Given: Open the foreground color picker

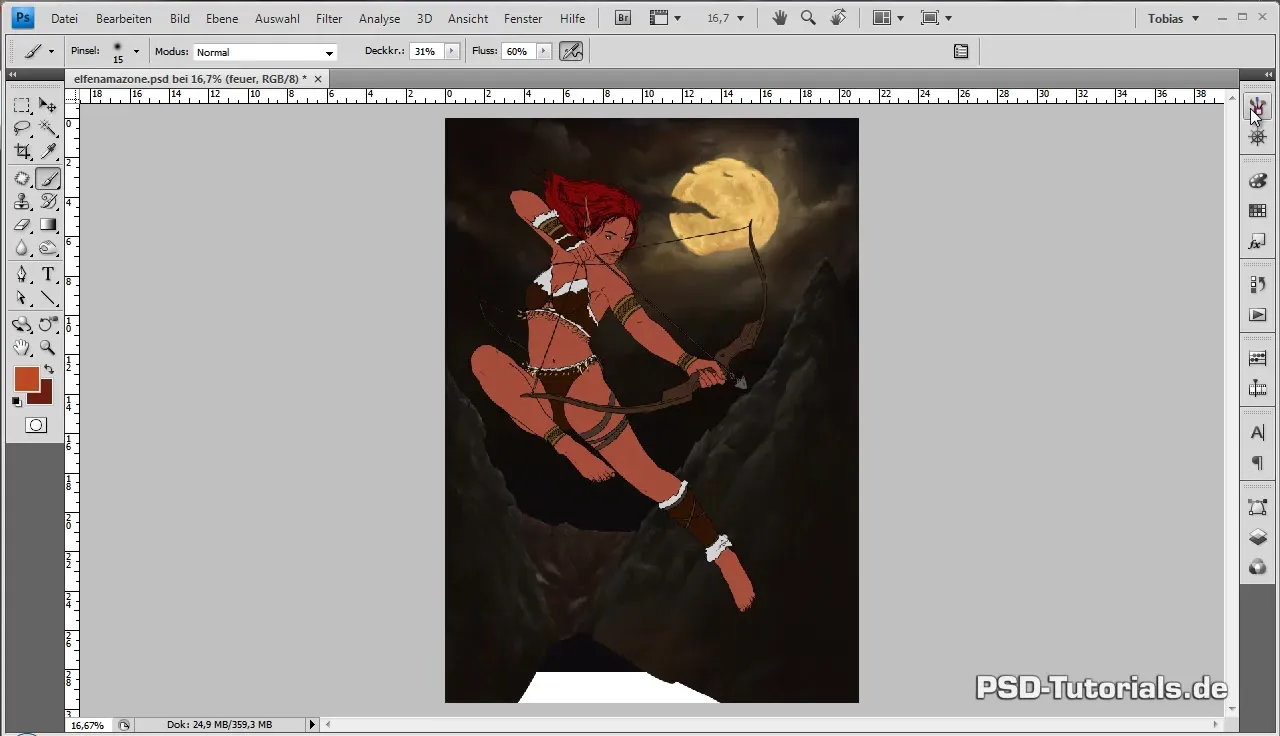Looking at the screenshot, I should pos(26,379).
